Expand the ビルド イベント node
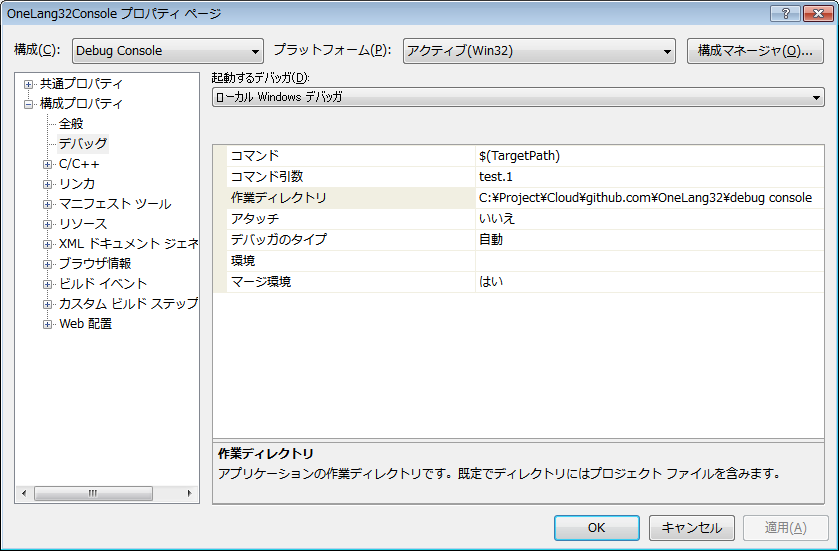The width and height of the screenshot is (839, 551). click(48, 284)
